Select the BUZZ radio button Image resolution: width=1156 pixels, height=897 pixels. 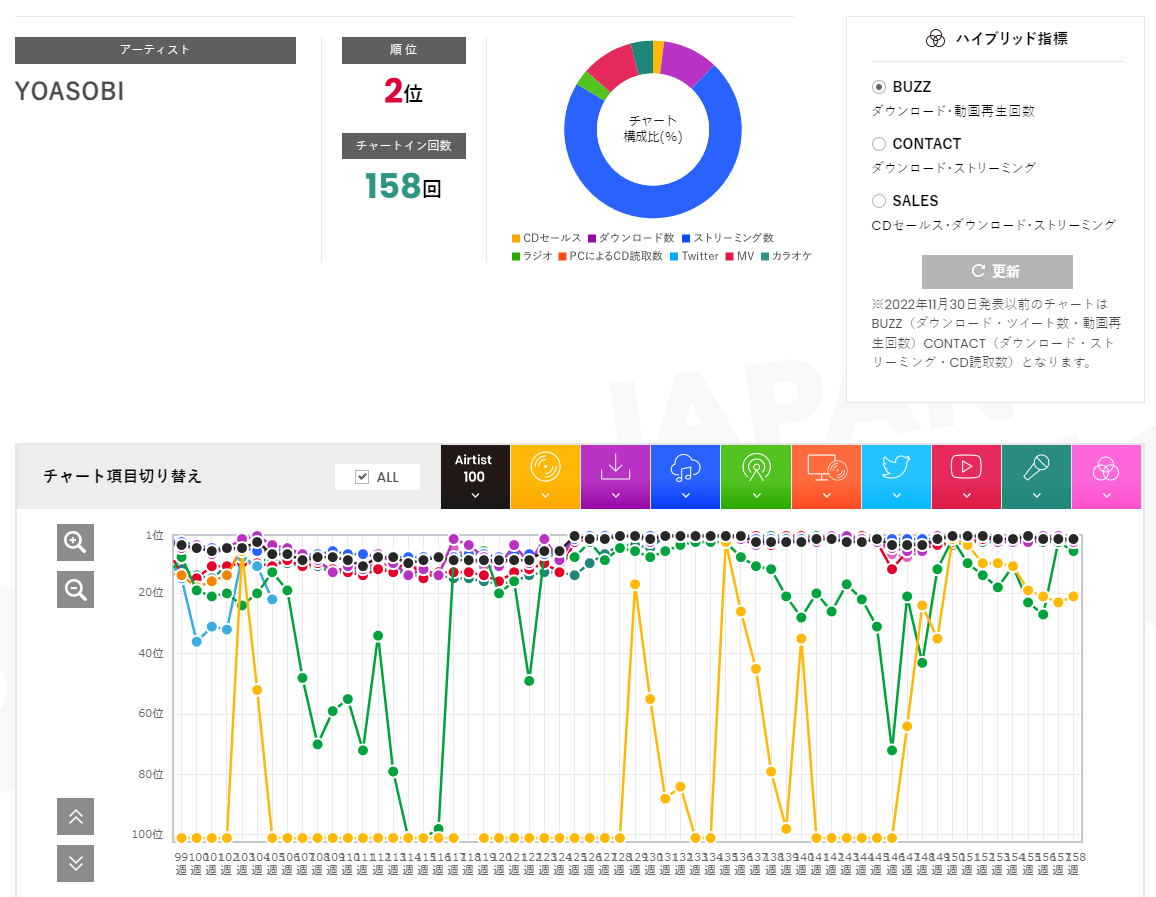879,87
